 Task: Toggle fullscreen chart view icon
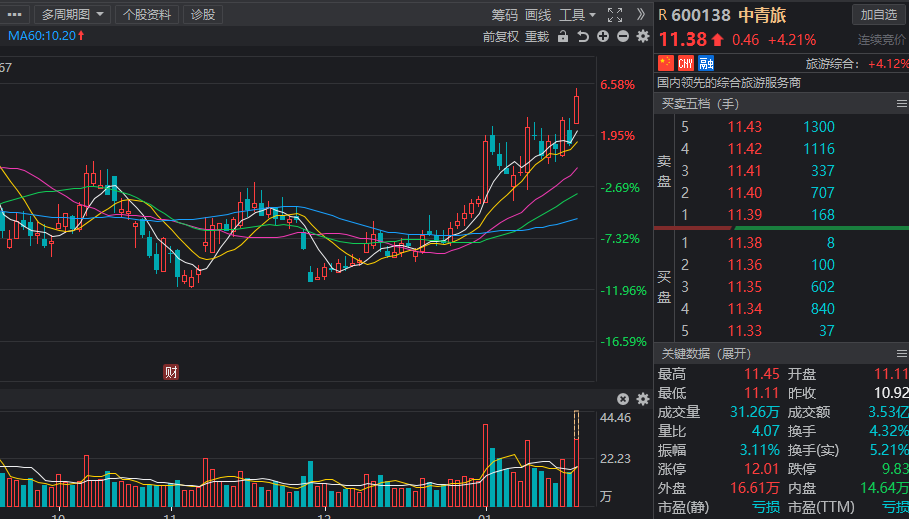point(615,15)
